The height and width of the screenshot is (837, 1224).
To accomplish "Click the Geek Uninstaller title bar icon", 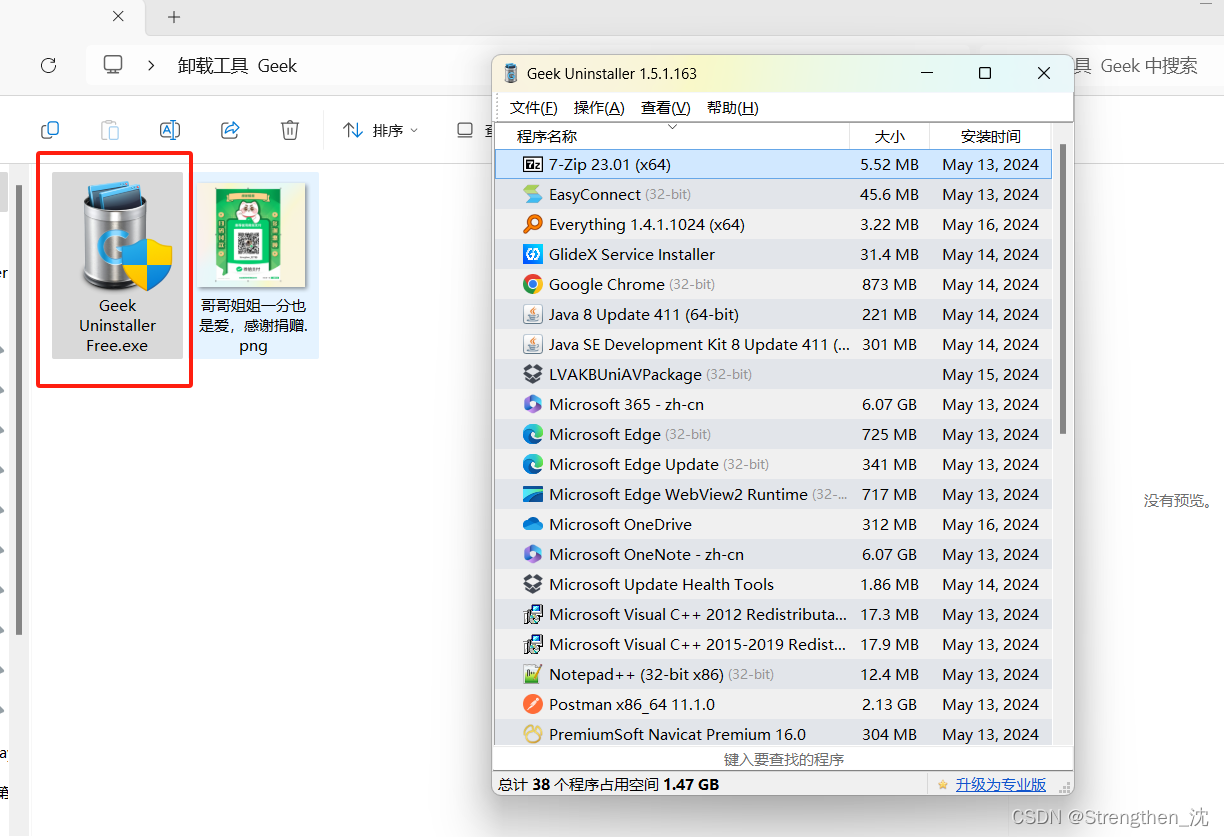I will coord(511,73).
